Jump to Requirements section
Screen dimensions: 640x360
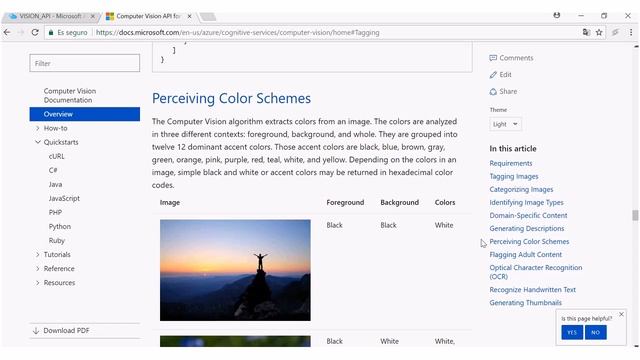point(511,163)
